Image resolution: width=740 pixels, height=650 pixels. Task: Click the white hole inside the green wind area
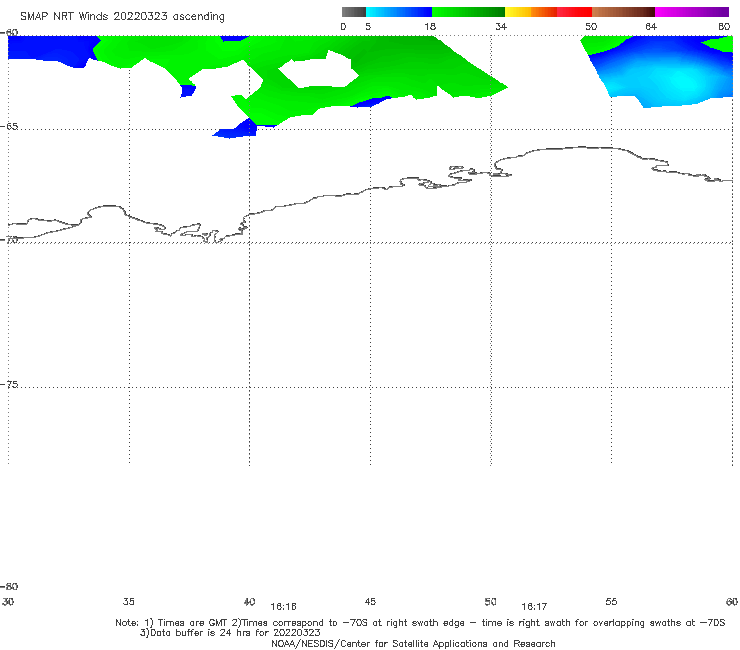coord(320,69)
